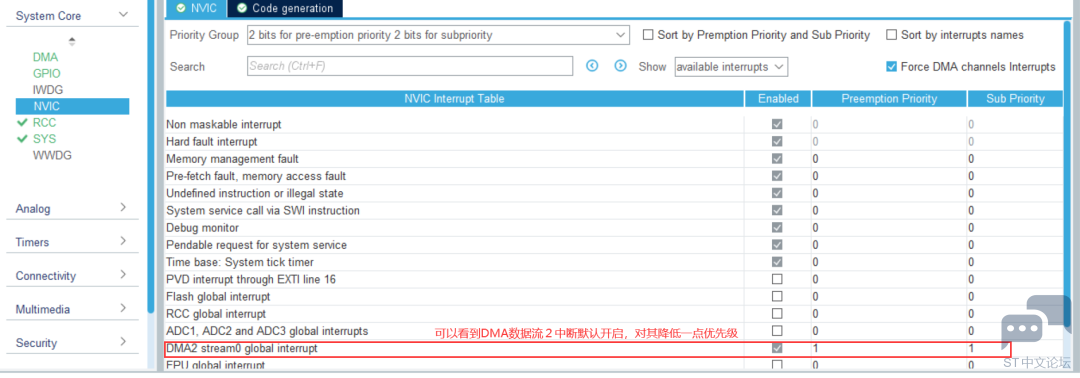Expand the Timers category
The image size is (1080, 378).
[x=68, y=242]
